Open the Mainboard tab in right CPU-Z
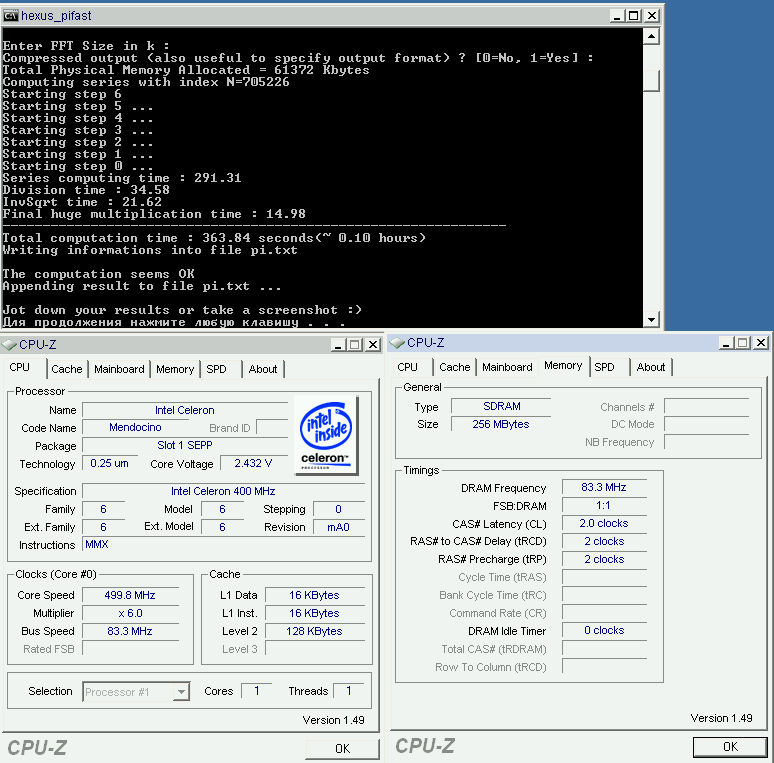Screen dimensions: 774x763 (x=507, y=367)
